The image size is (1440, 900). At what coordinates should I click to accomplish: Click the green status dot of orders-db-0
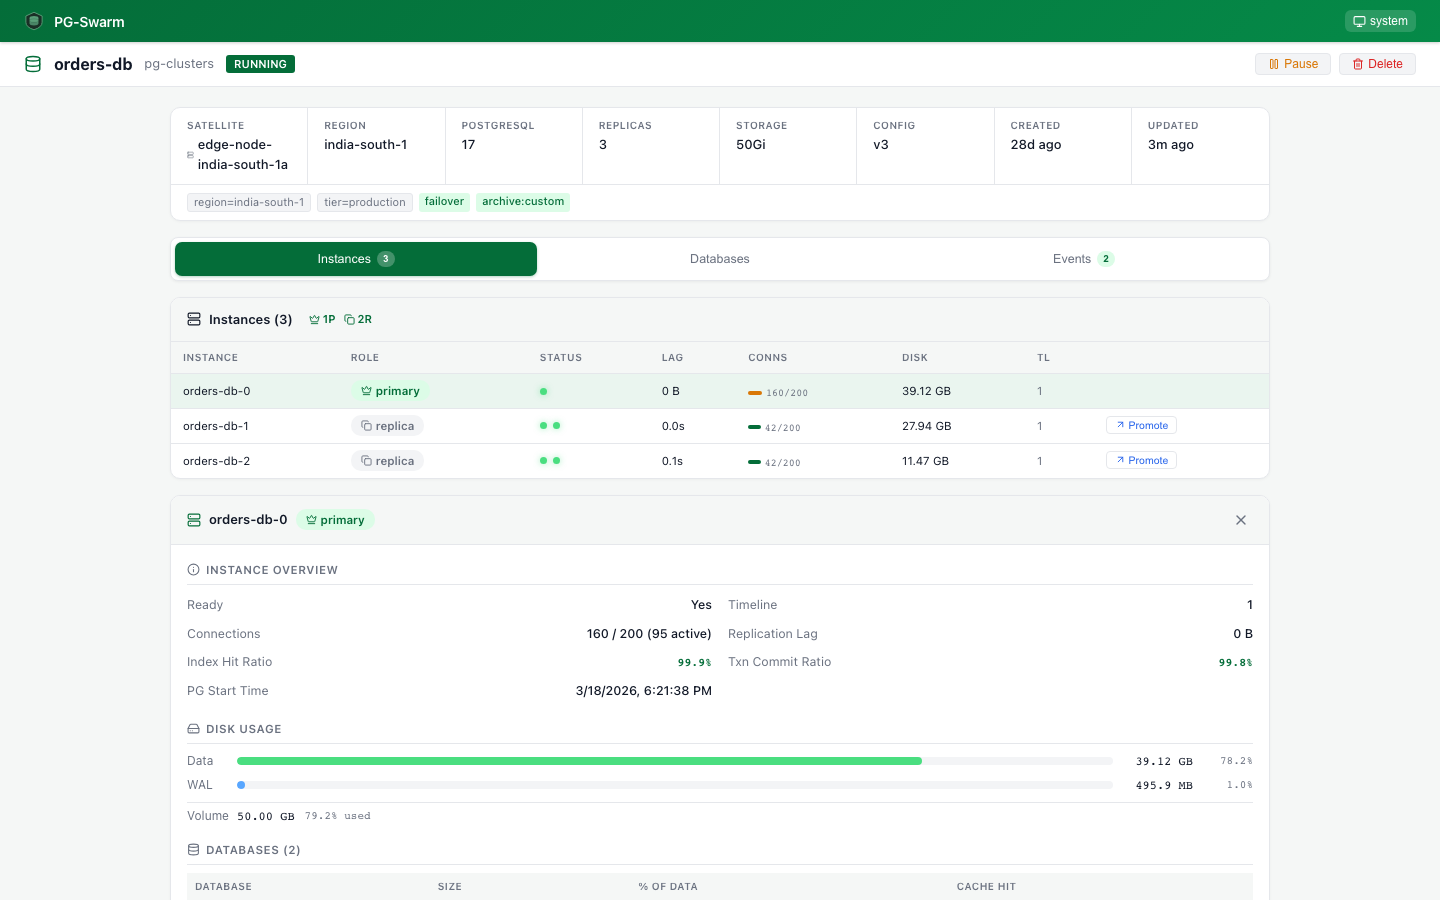pyautogui.click(x=544, y=392)
